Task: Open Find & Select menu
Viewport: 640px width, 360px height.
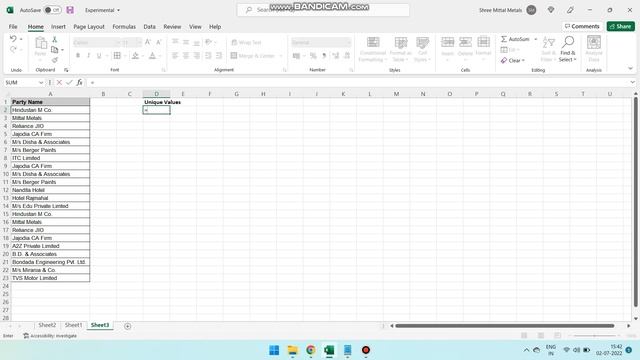Action: (568, 49)
